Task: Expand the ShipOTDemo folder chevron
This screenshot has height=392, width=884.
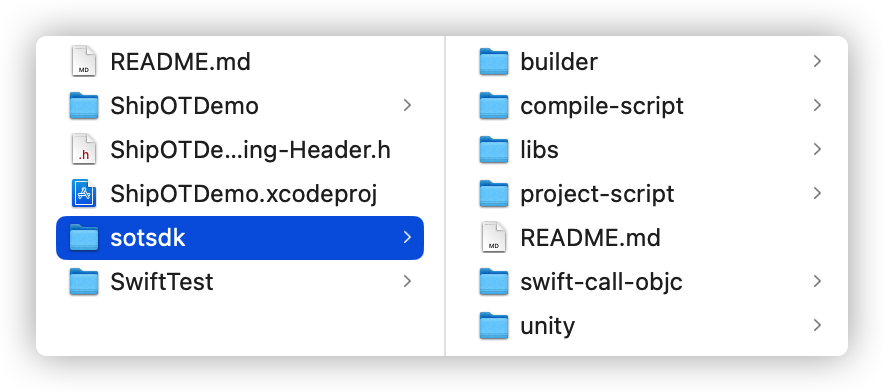Action: [407, 105]
